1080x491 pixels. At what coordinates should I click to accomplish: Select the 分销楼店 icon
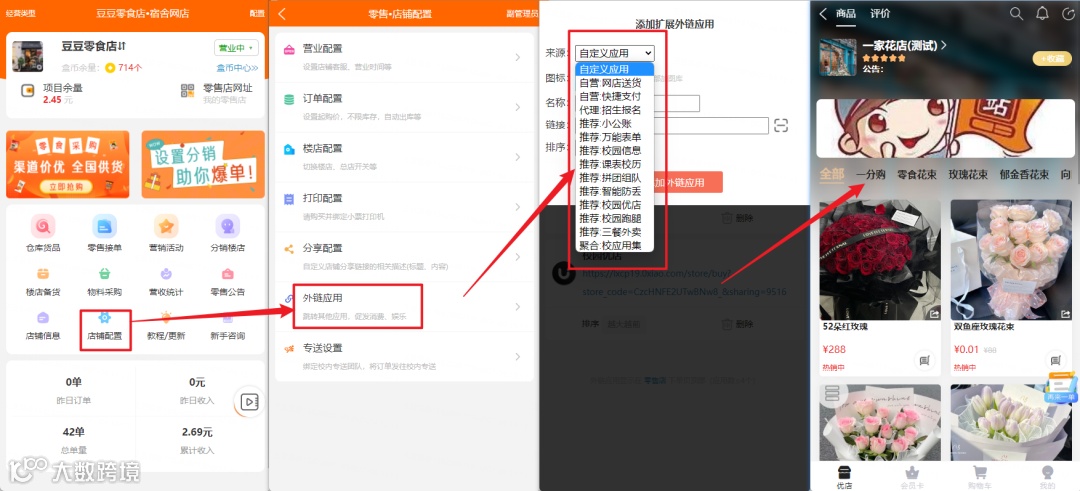(x=227, y=226)
